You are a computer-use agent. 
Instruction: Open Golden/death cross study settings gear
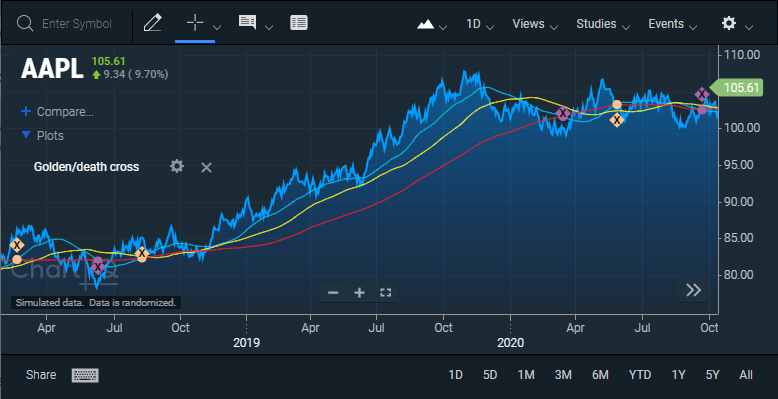(x=177, y=166)
